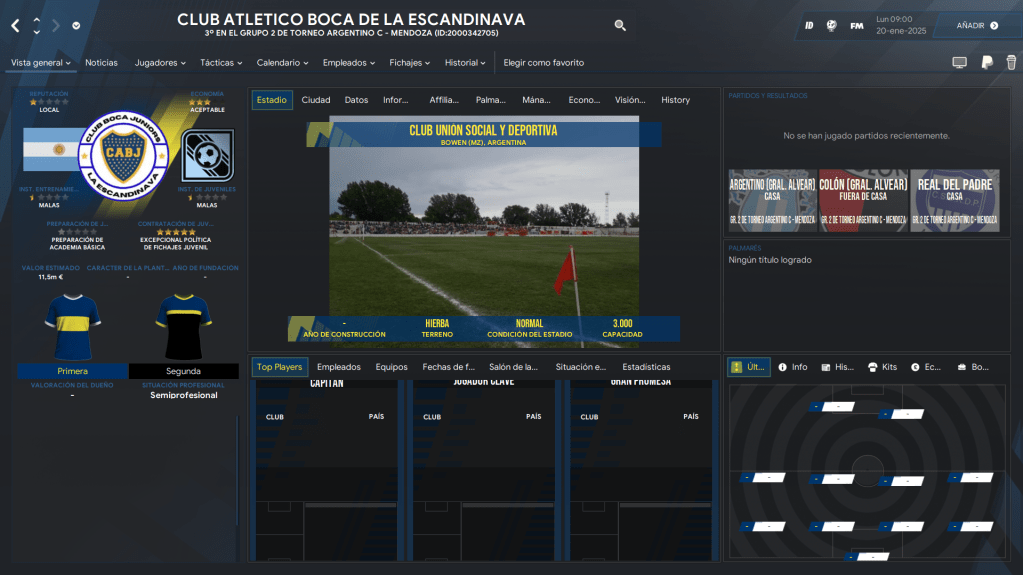Open the world globe icon

click(832, 25)
